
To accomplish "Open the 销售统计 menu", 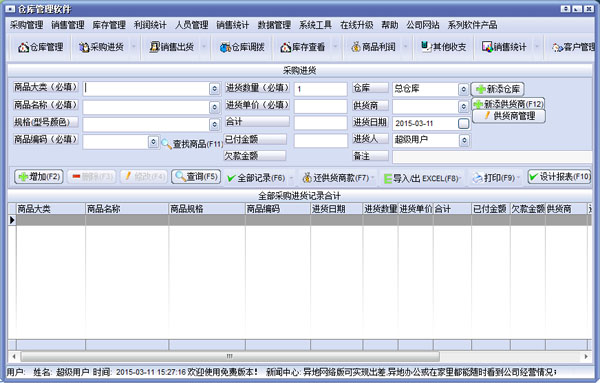I will 233,25.
